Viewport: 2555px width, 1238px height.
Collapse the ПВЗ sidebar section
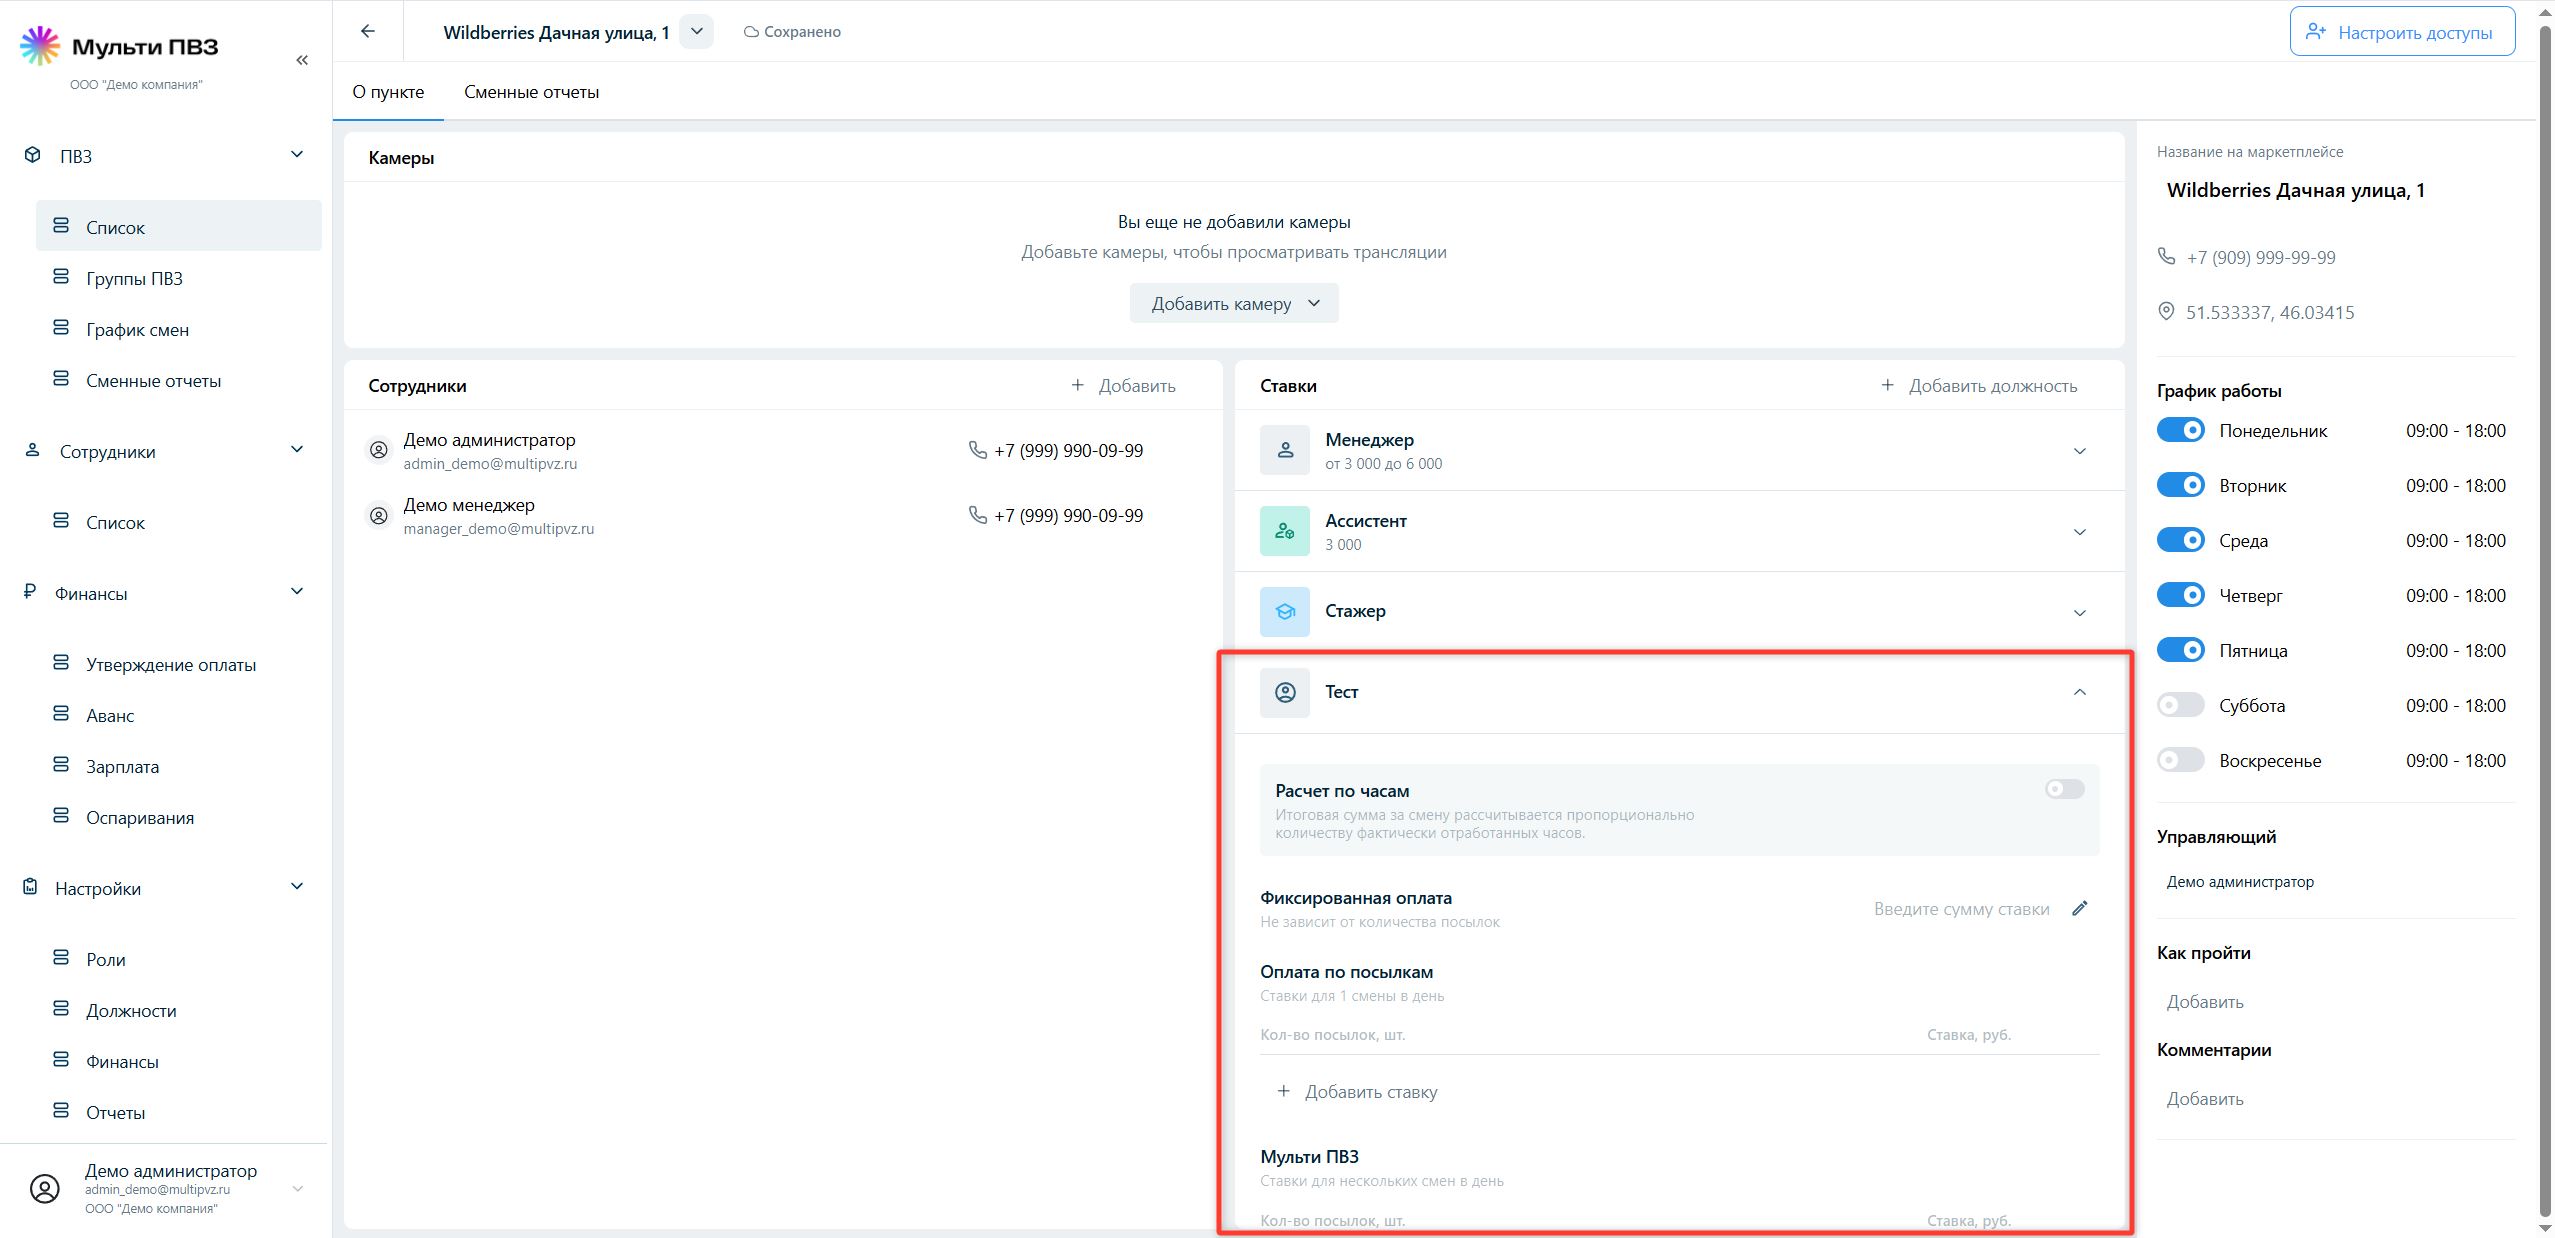(297, 154)
